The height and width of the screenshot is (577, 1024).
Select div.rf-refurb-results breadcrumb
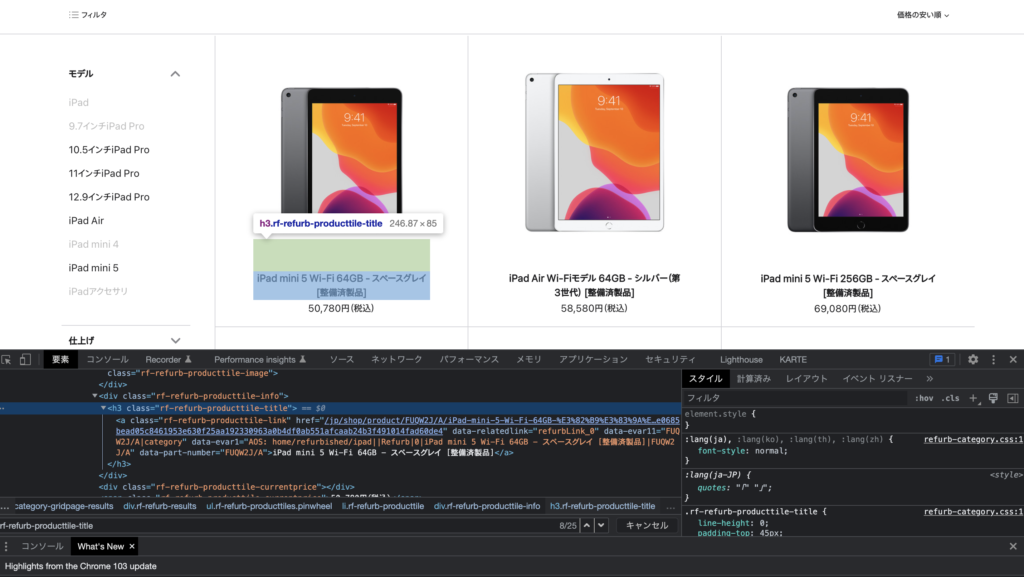click(160, 507)
